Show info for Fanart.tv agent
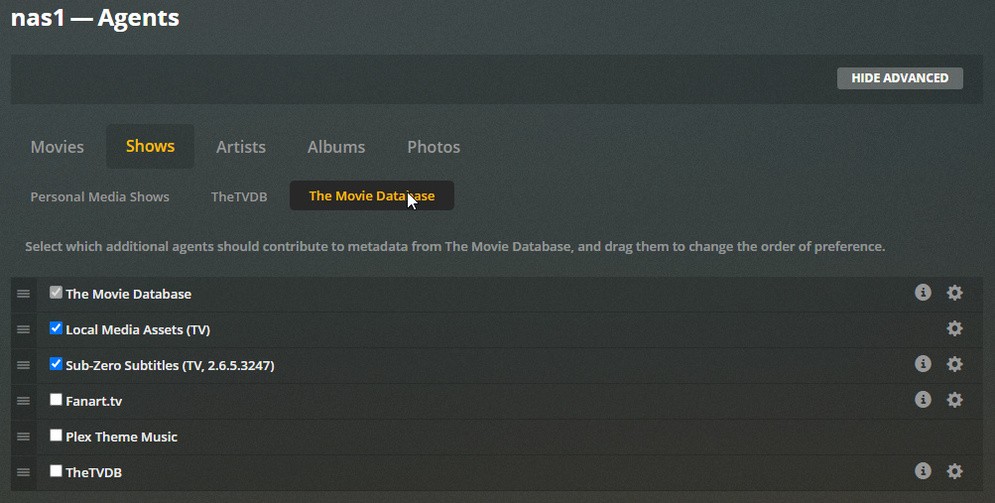This screenshot has height=503, width=995. (x=923, y=400)
